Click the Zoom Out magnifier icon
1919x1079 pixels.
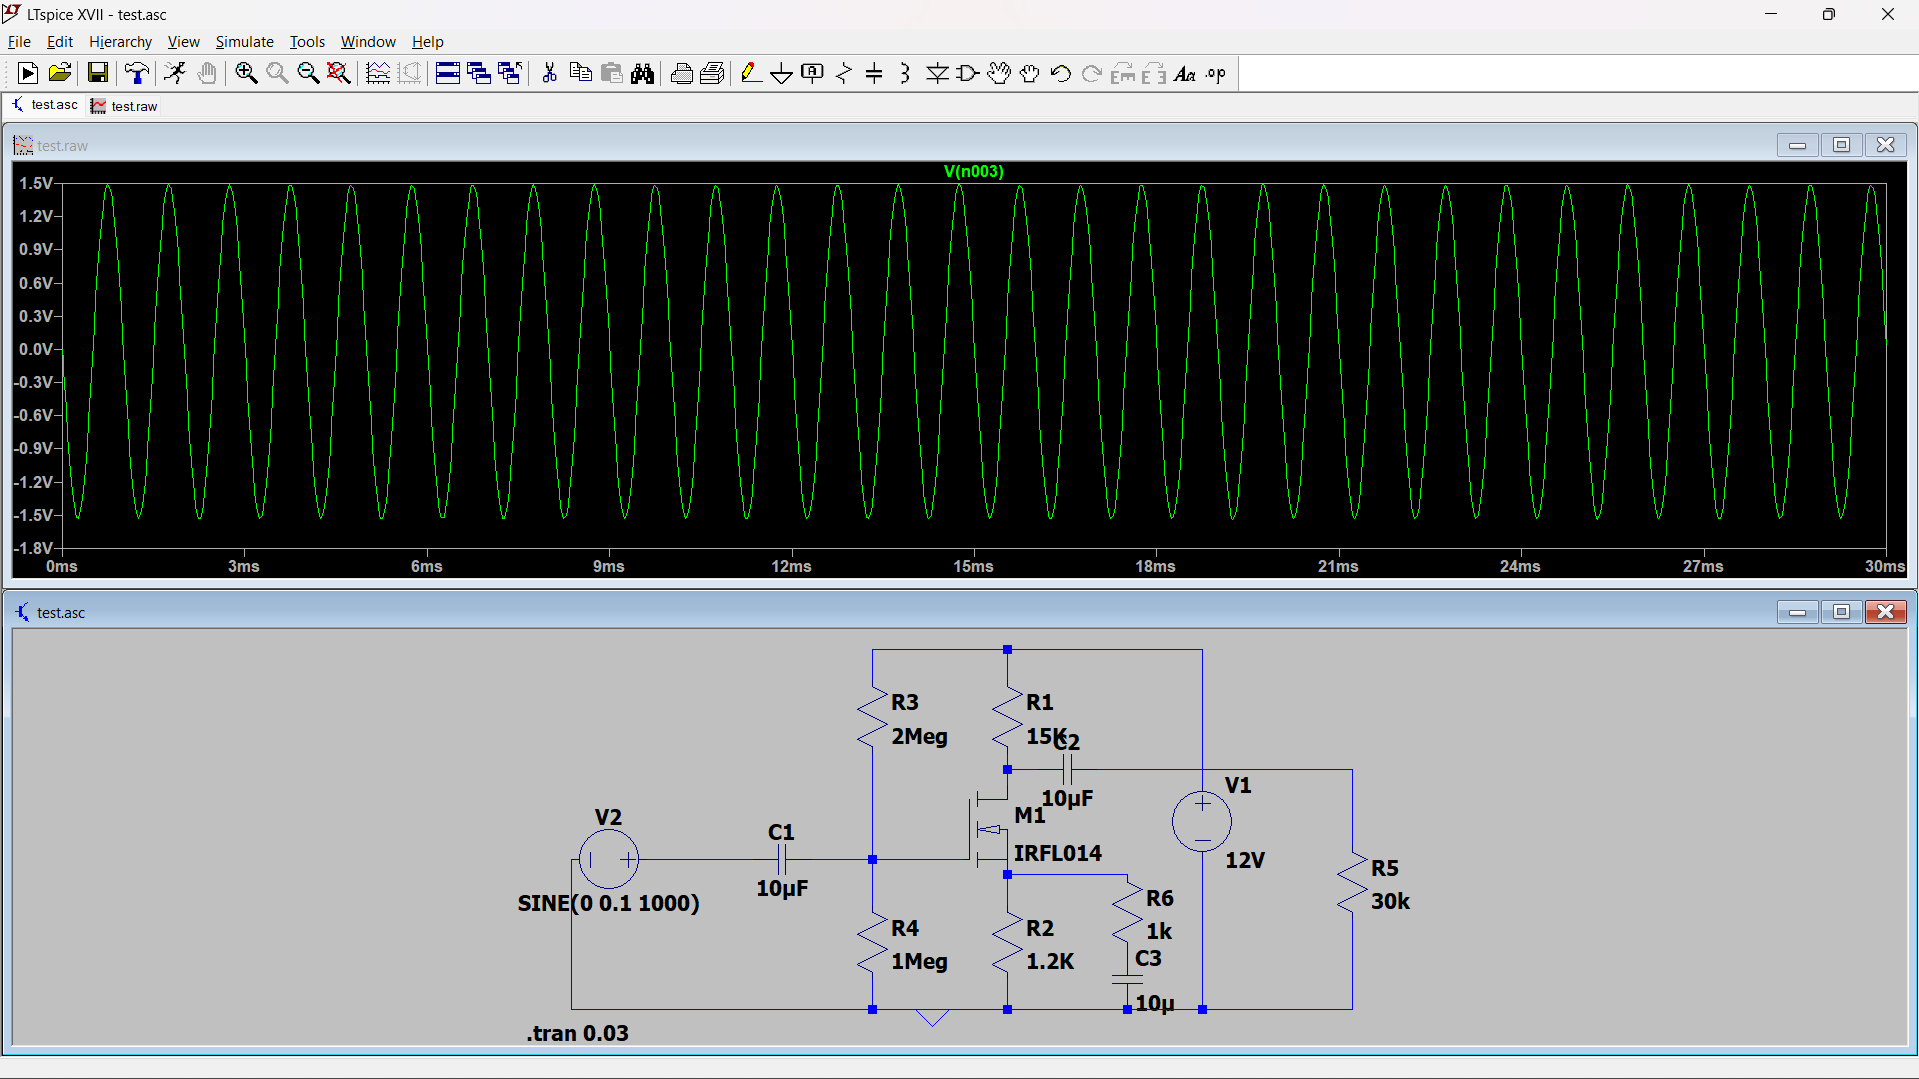click(308, 73)
